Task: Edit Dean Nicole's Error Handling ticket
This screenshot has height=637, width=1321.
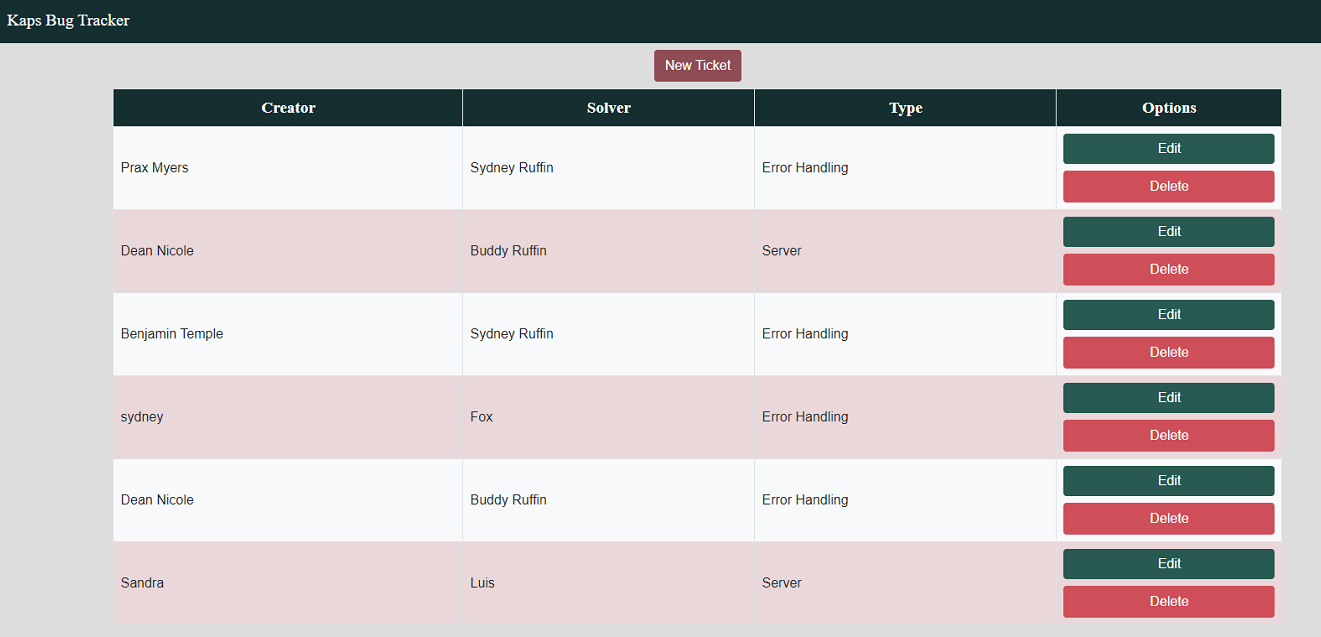Action: click(1168, 480)
